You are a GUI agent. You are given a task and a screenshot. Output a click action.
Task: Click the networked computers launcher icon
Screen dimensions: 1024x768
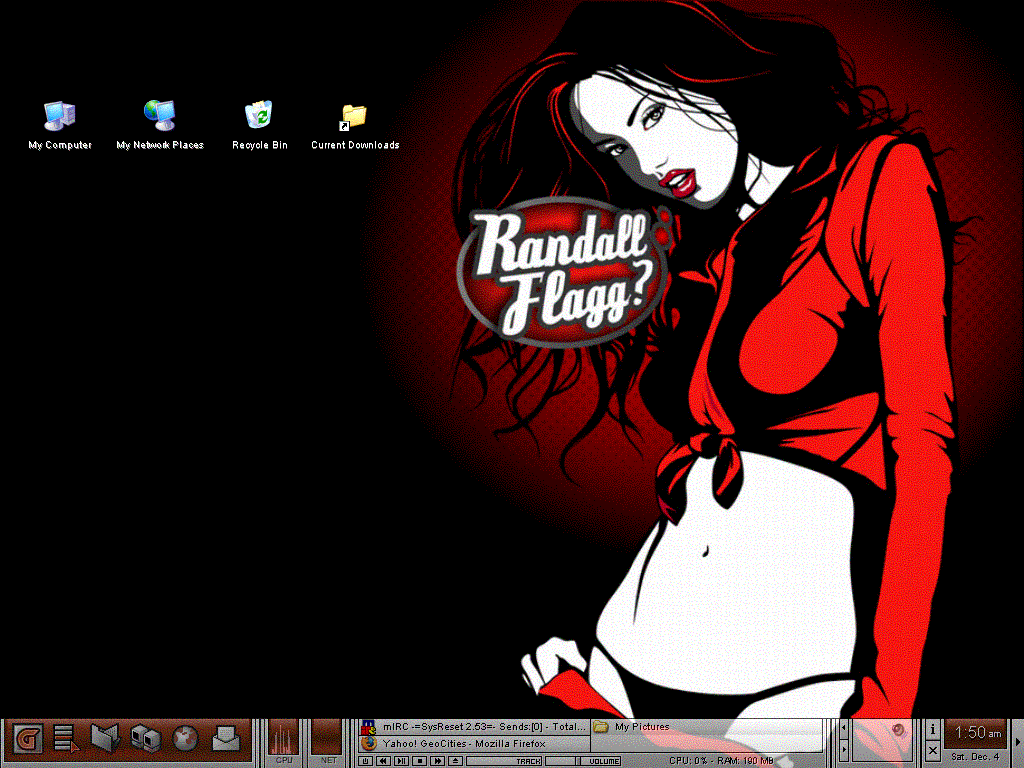pos(146,739)
